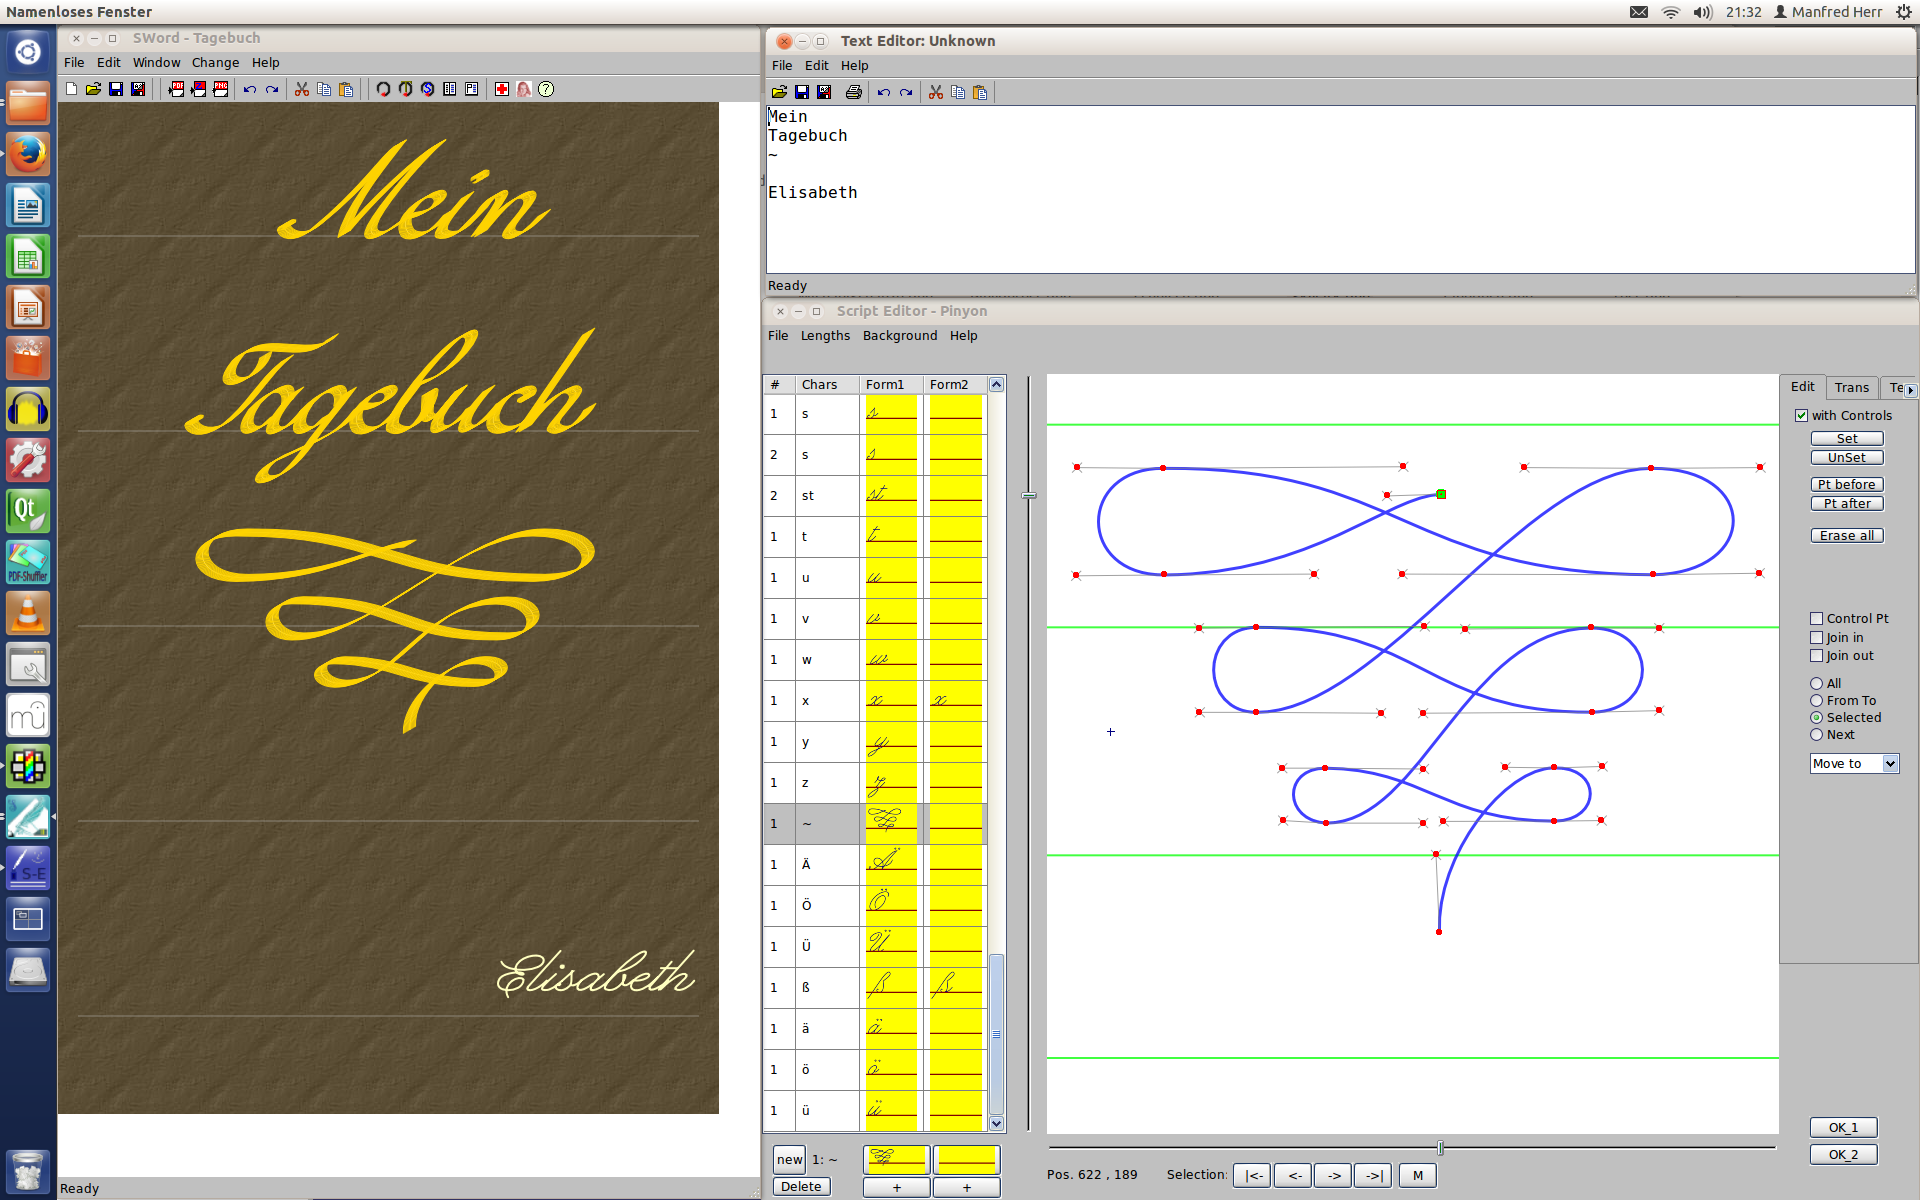Uncheck the 'with Controls' checkbox
The image size is (1920, 1200).
pos(1801,416)
